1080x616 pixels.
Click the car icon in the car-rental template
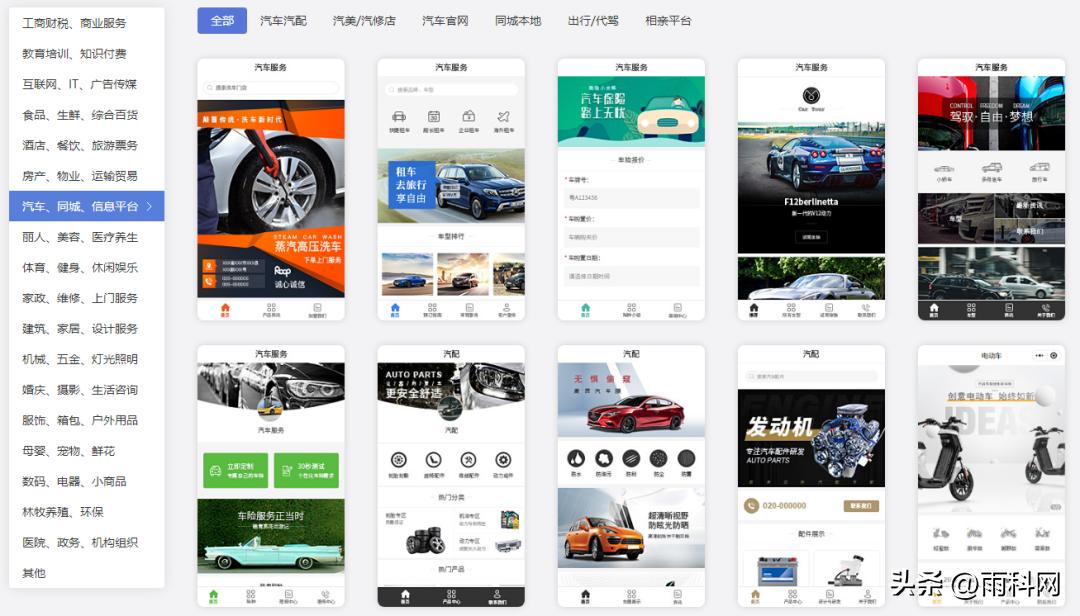399,116
